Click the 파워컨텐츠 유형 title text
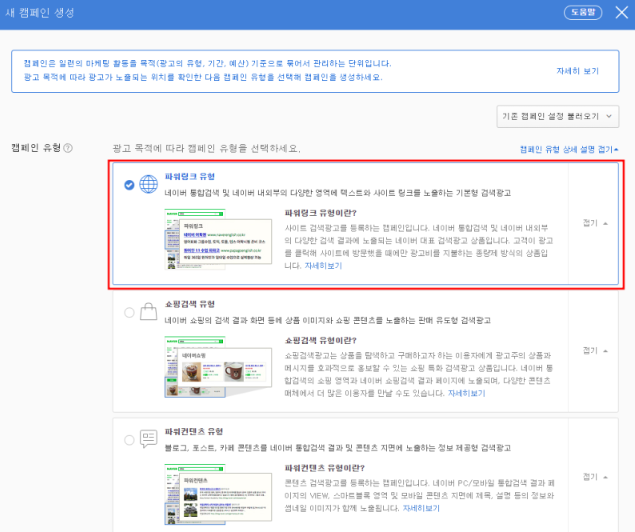 tap(194, 432)
